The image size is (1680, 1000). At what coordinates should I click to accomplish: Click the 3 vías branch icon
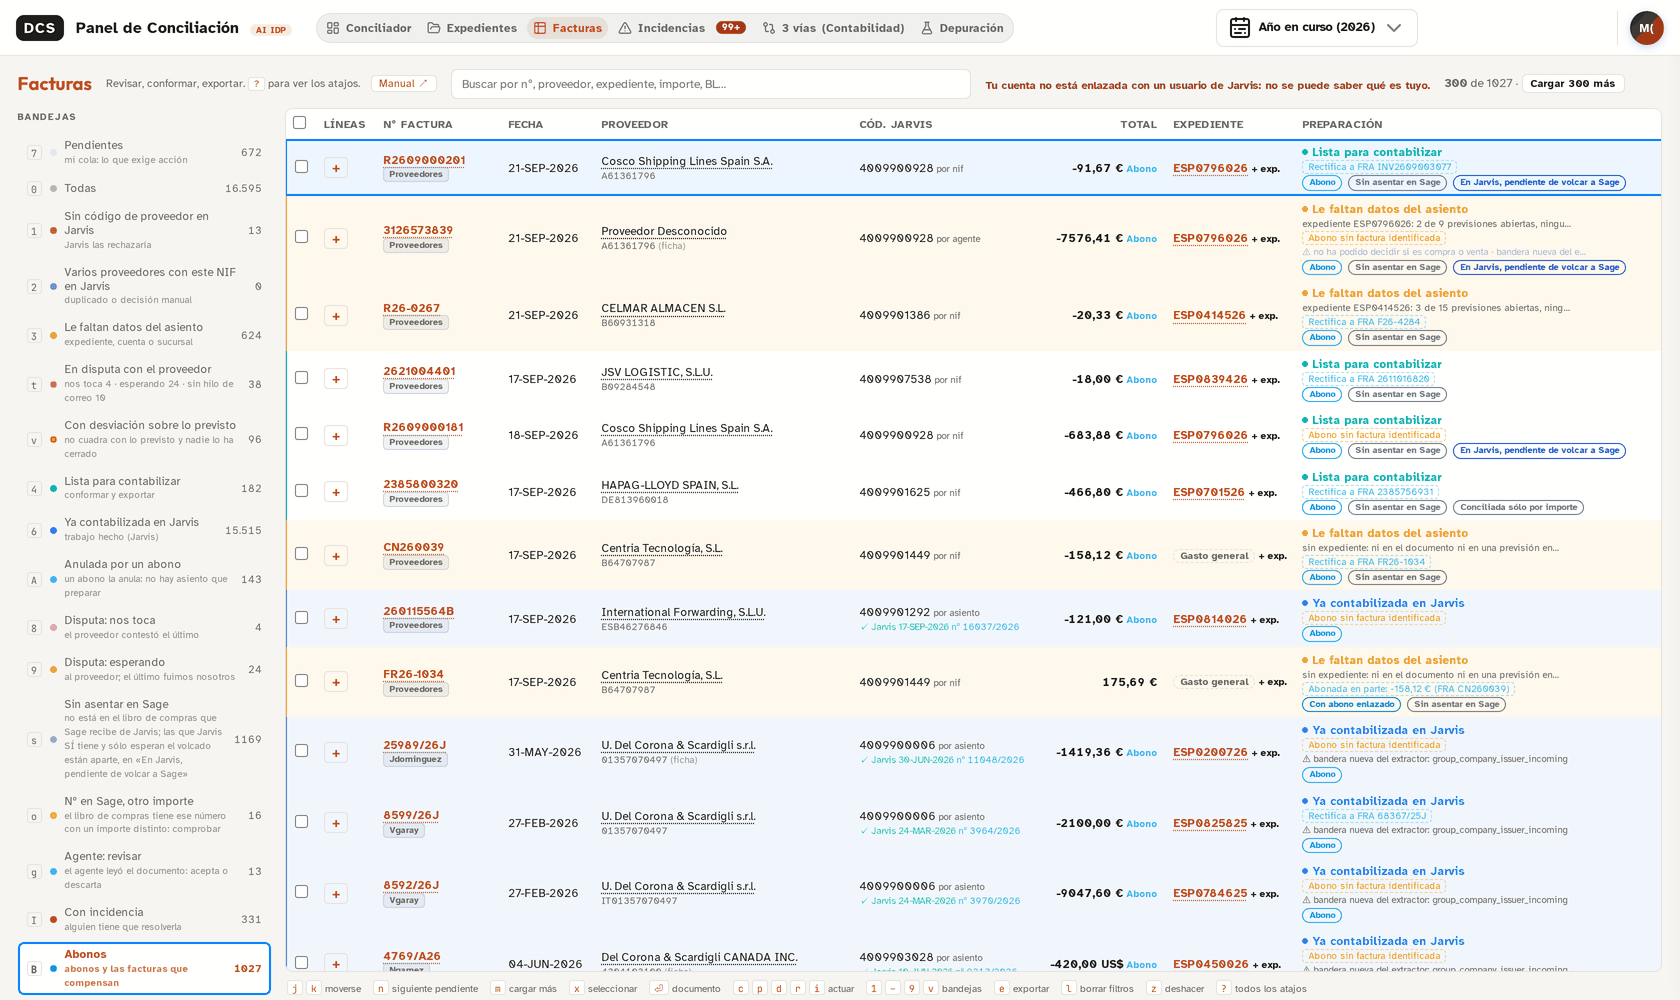pos(769,28)
